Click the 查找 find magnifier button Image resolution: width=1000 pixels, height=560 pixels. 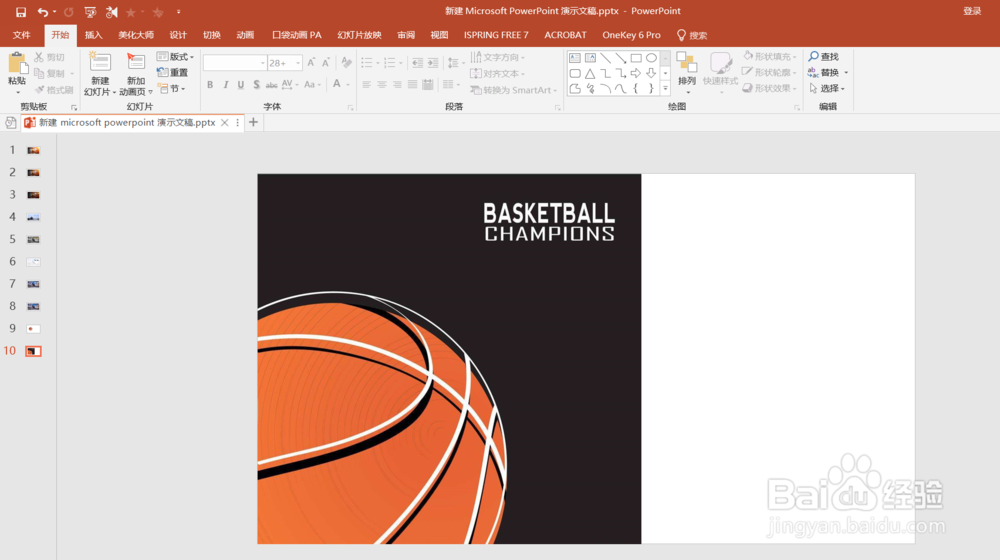coord(823,57)
